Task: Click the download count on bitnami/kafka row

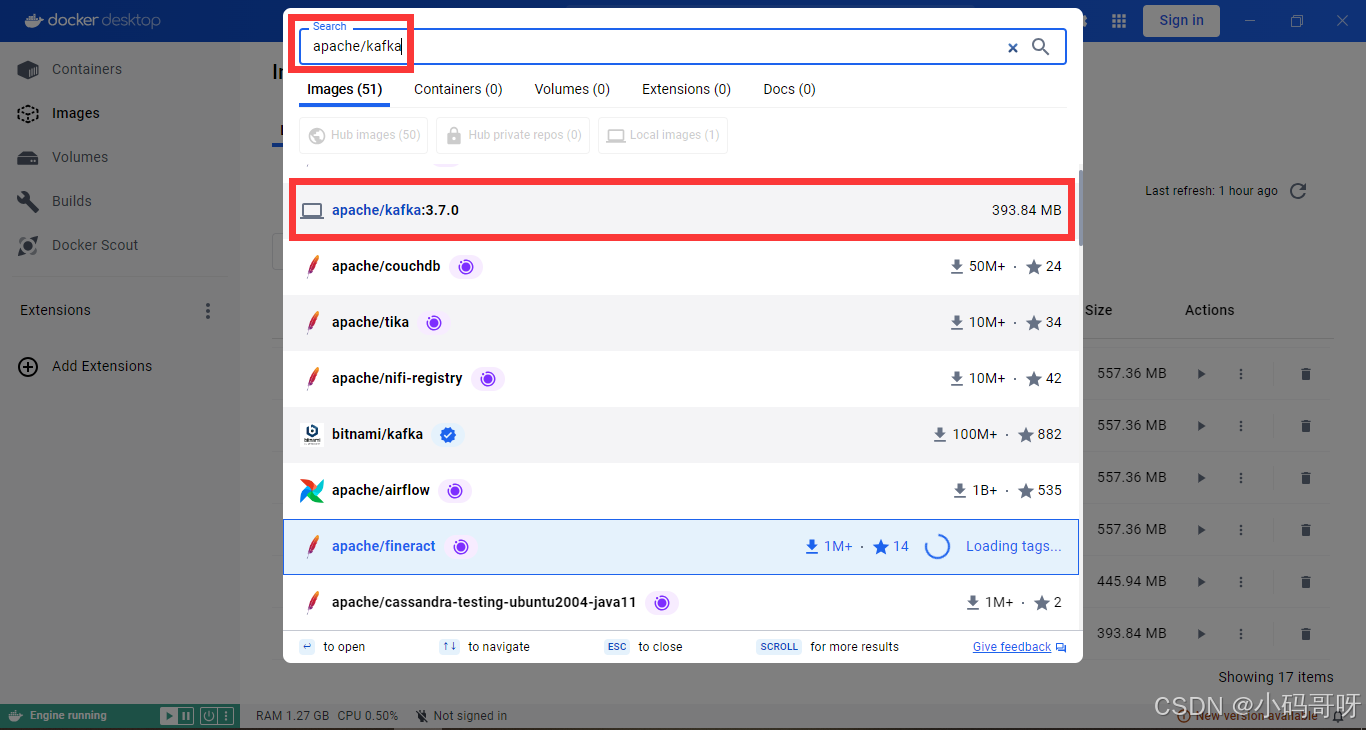Action: tap(964, 435)
